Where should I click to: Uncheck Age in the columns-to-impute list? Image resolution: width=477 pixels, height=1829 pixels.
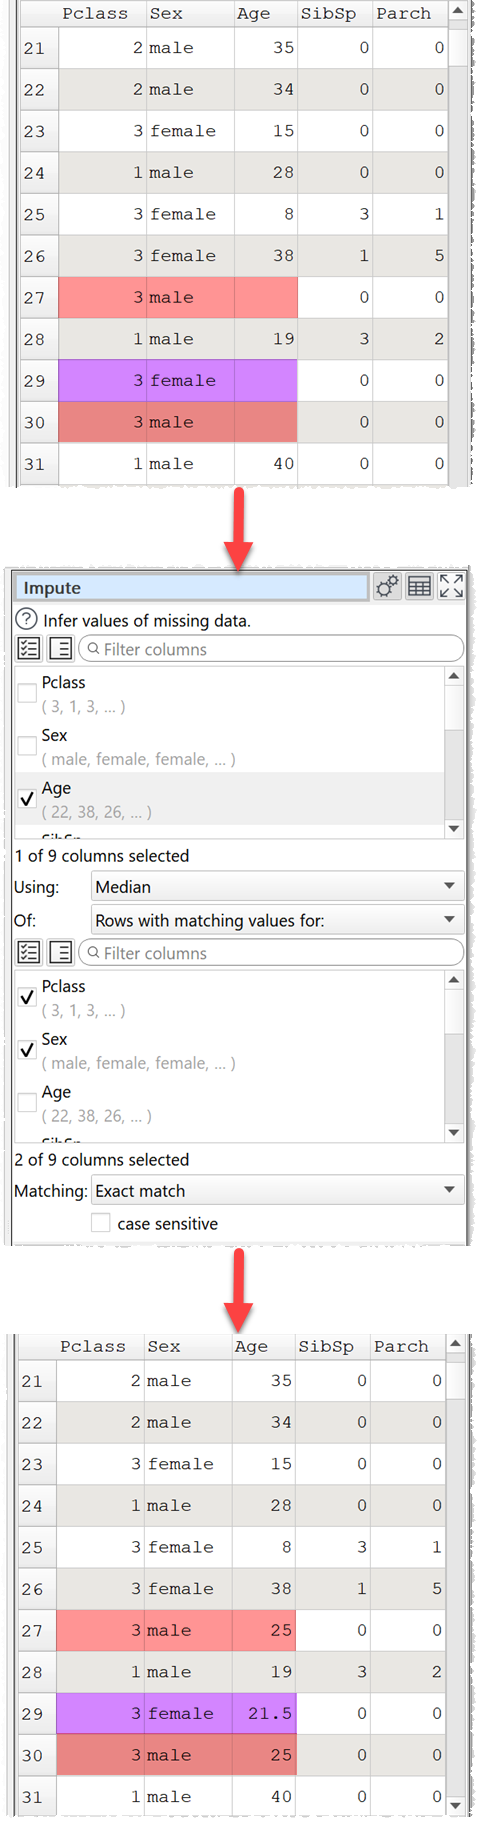[27, 799]
